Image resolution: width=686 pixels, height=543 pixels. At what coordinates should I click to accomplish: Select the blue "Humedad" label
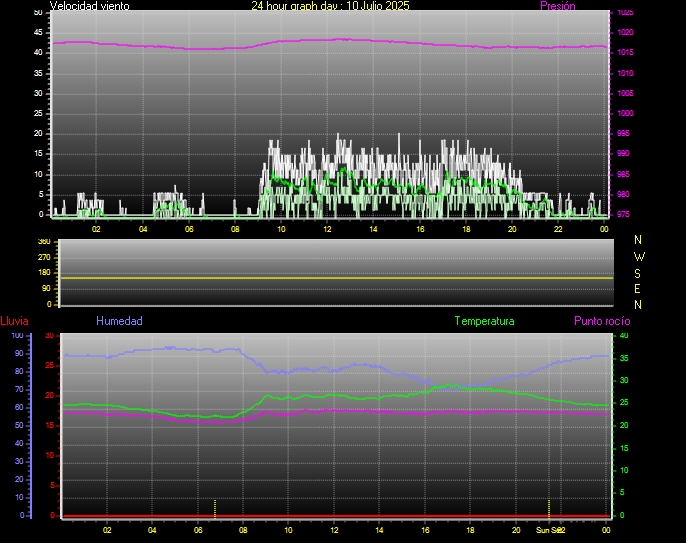point(119,321)
